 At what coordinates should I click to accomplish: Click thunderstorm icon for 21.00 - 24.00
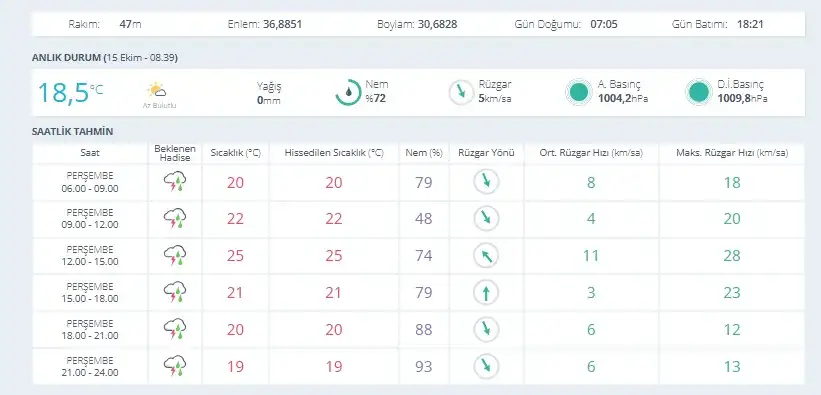tap(175, 366)
